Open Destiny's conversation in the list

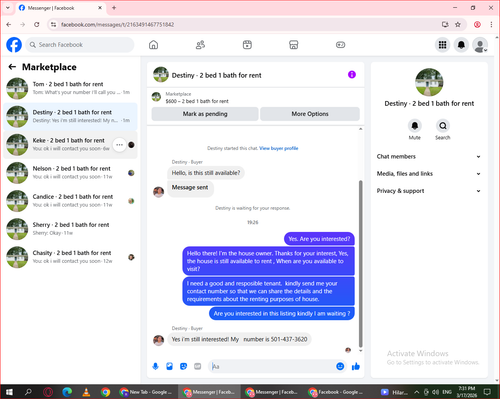(x=70, y=116)
